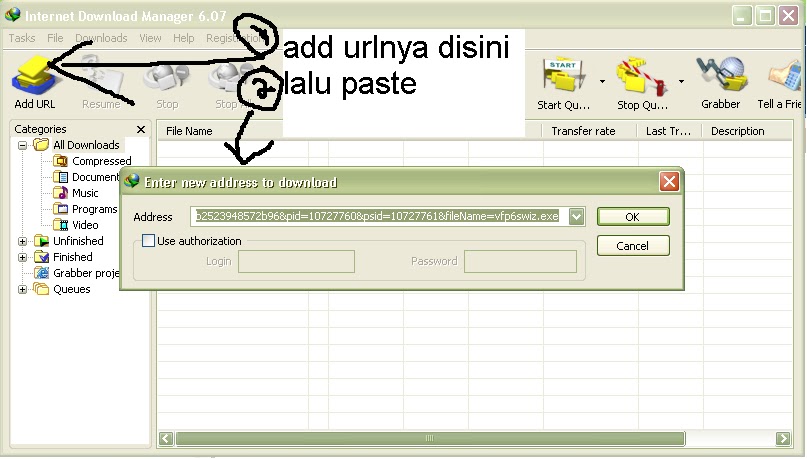The height and width of the screenshot is (459, 807).
Task: Close the Enter new address dialog
Action: (669, 182)
